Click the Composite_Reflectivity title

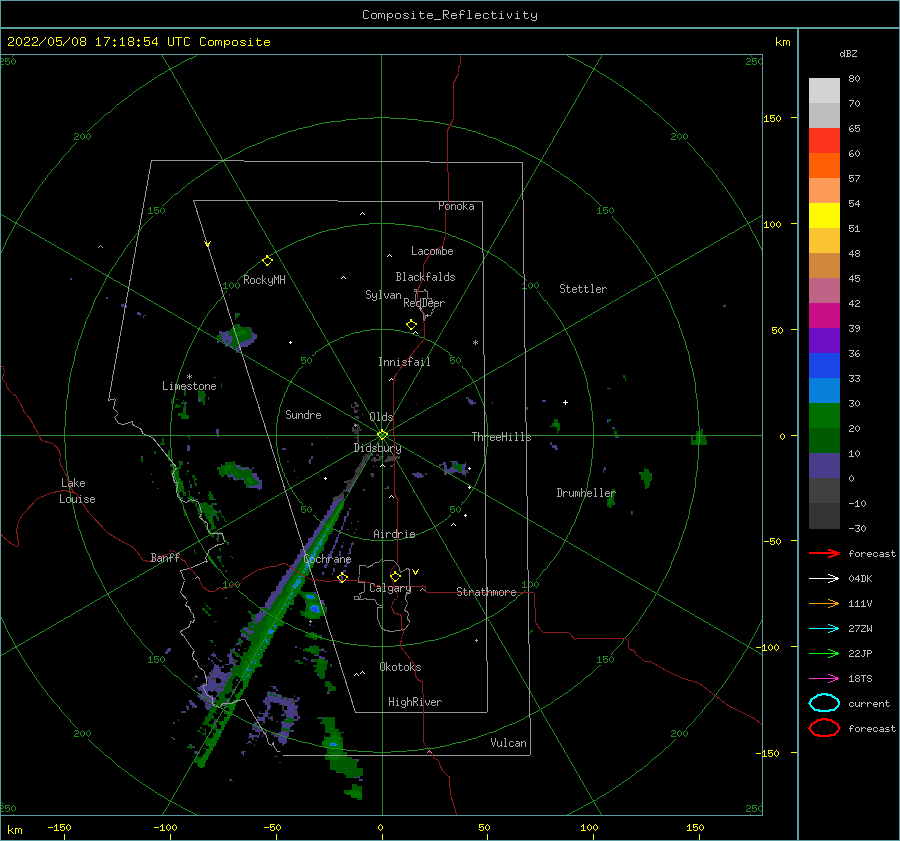coord(450,15)
